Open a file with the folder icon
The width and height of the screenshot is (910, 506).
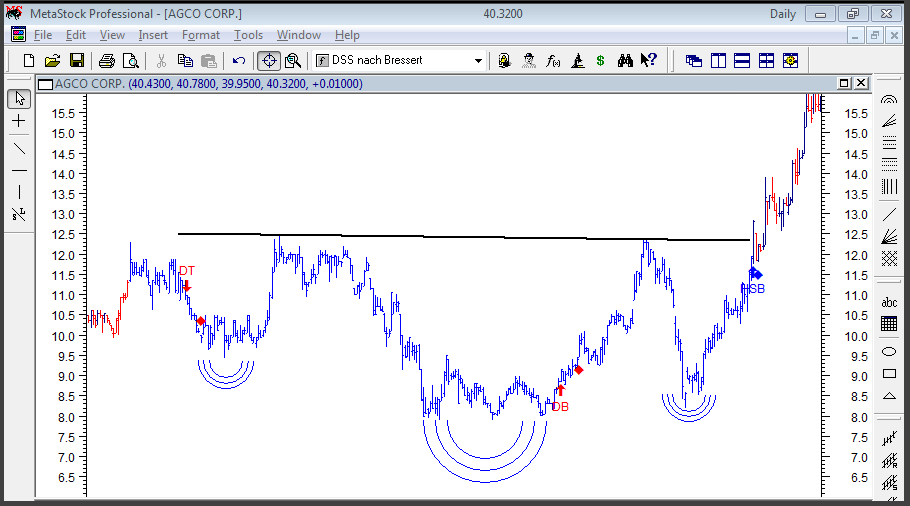coord(52,60)
